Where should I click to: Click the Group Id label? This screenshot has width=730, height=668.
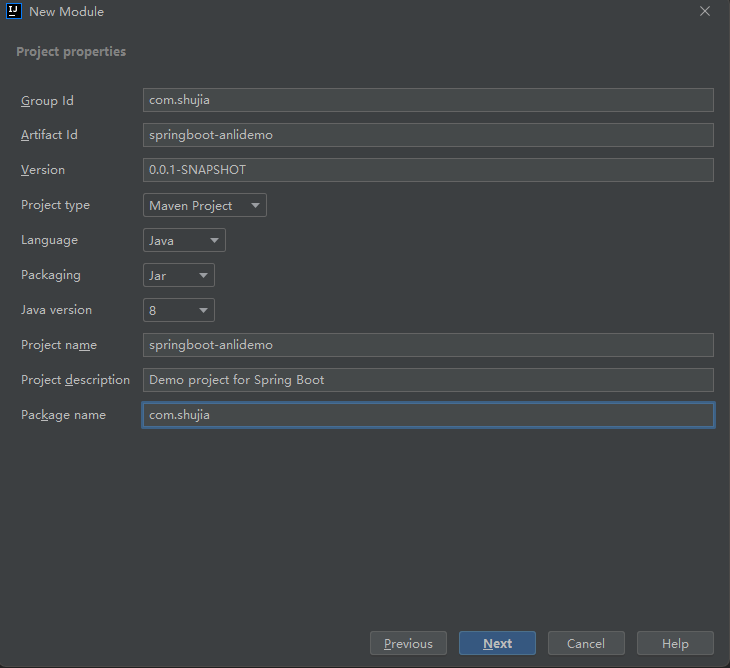(47, 101)
